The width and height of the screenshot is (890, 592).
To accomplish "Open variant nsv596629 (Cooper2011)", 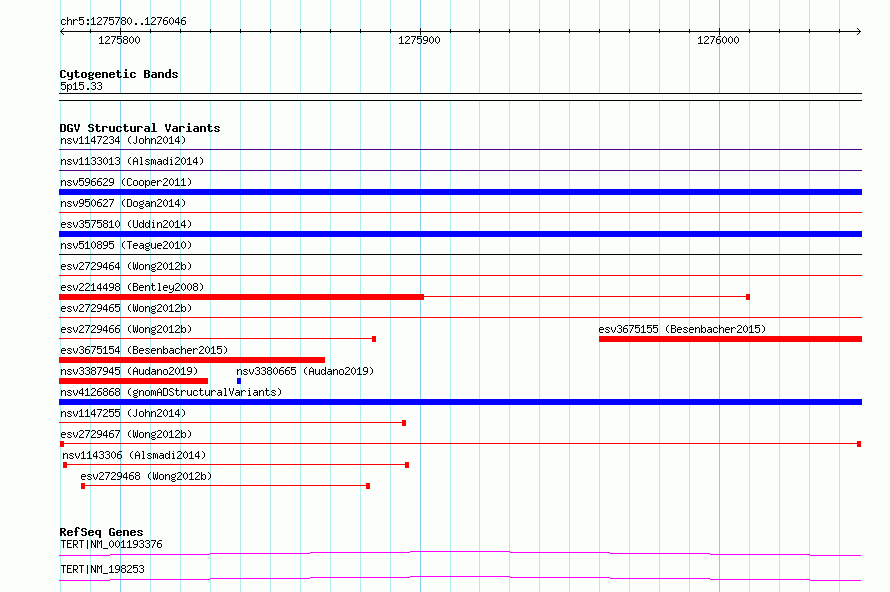I will [x=126, y=182].
